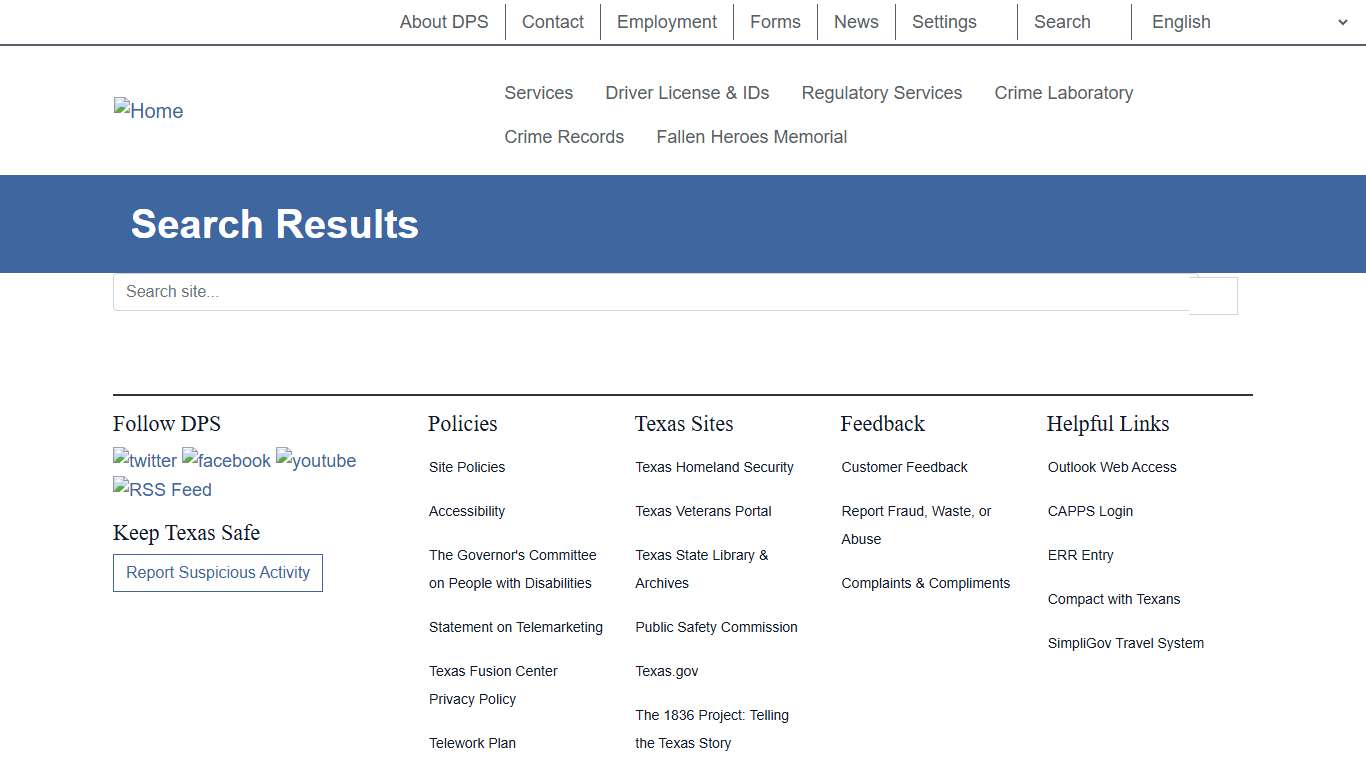Open the RSS Feed

point(162,489)
